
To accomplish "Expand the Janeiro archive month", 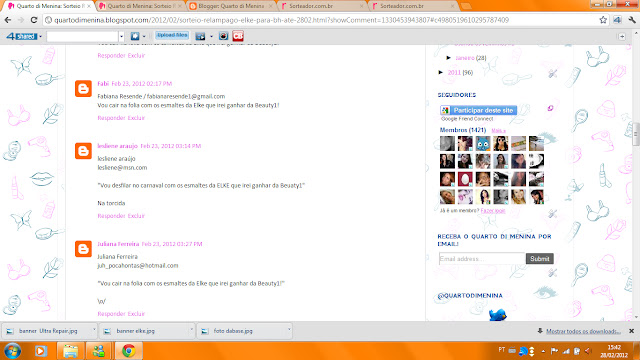I will click(x=449, y=58).
